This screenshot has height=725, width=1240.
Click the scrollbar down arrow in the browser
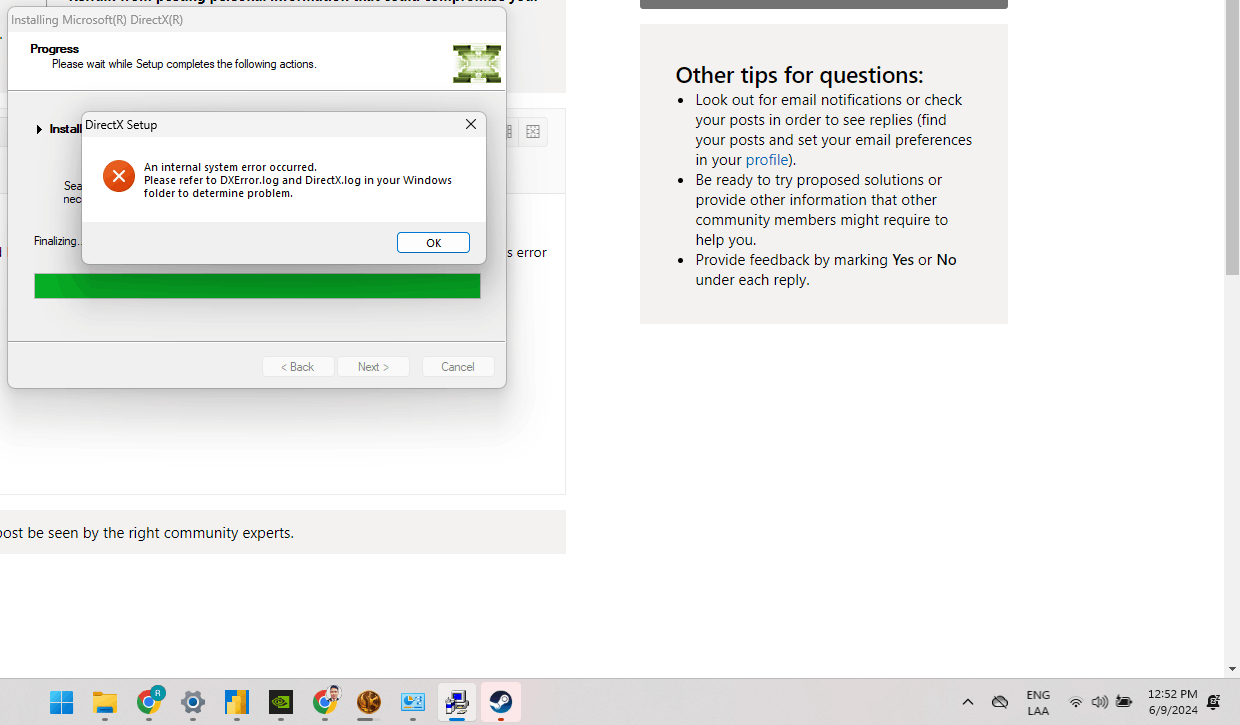pos(1232,669)
